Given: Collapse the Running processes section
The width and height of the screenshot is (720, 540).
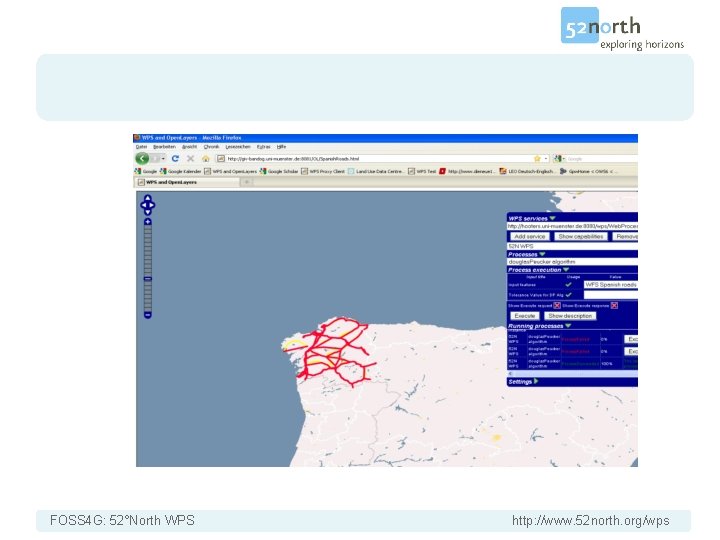Looking at the screenshot, I should pos(568,326).
